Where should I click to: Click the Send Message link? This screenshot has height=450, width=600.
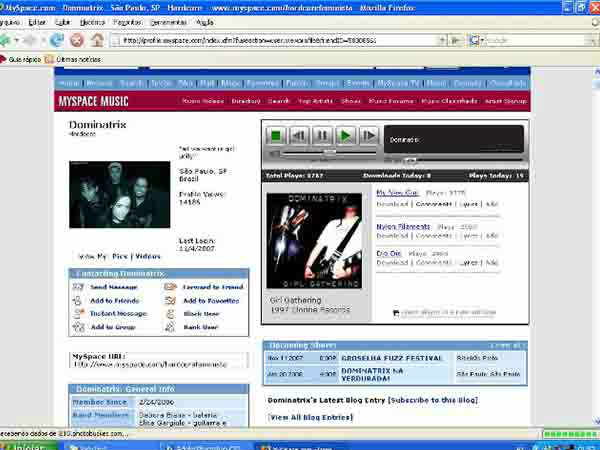(114, 287)
